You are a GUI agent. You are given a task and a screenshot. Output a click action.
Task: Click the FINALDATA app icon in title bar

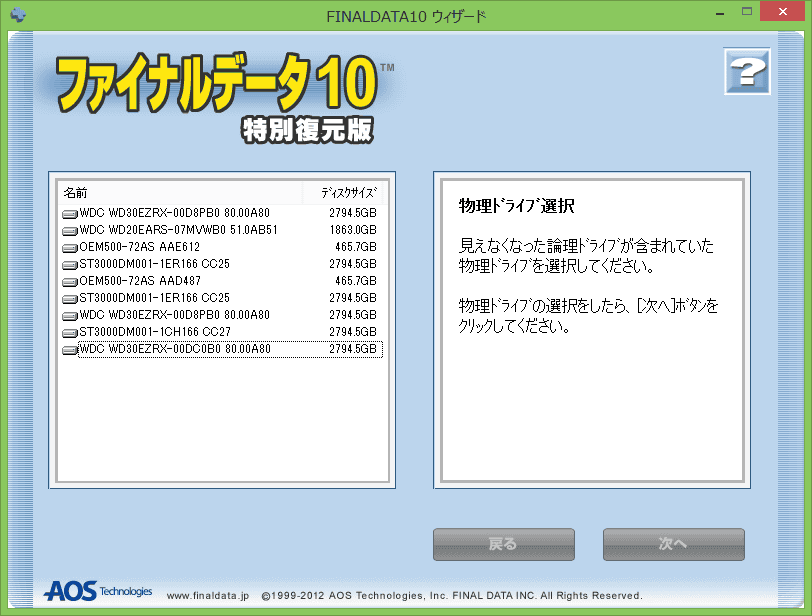[18, 14]
